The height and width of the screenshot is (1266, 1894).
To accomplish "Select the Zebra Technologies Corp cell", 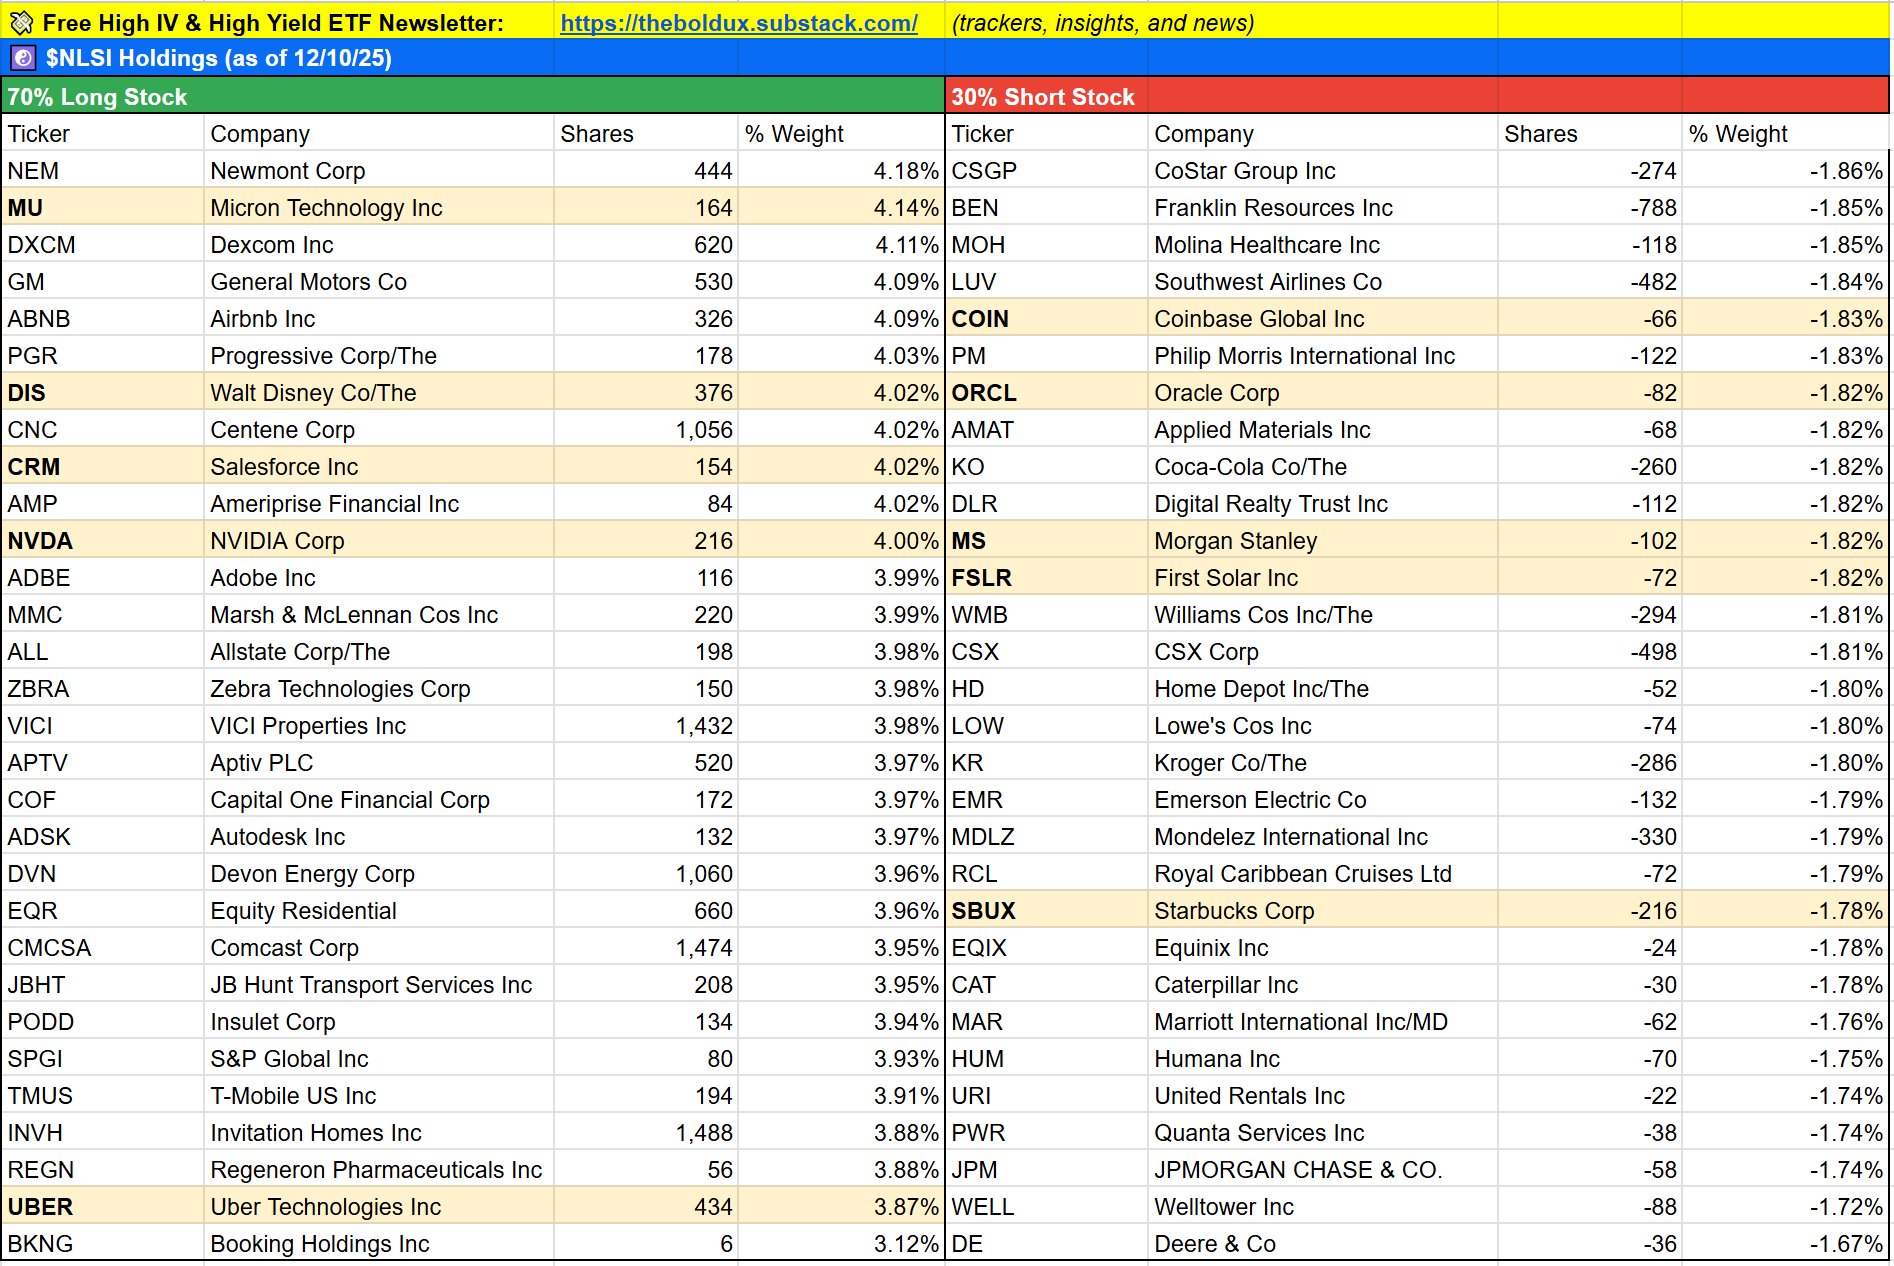I will click(379, 689).
